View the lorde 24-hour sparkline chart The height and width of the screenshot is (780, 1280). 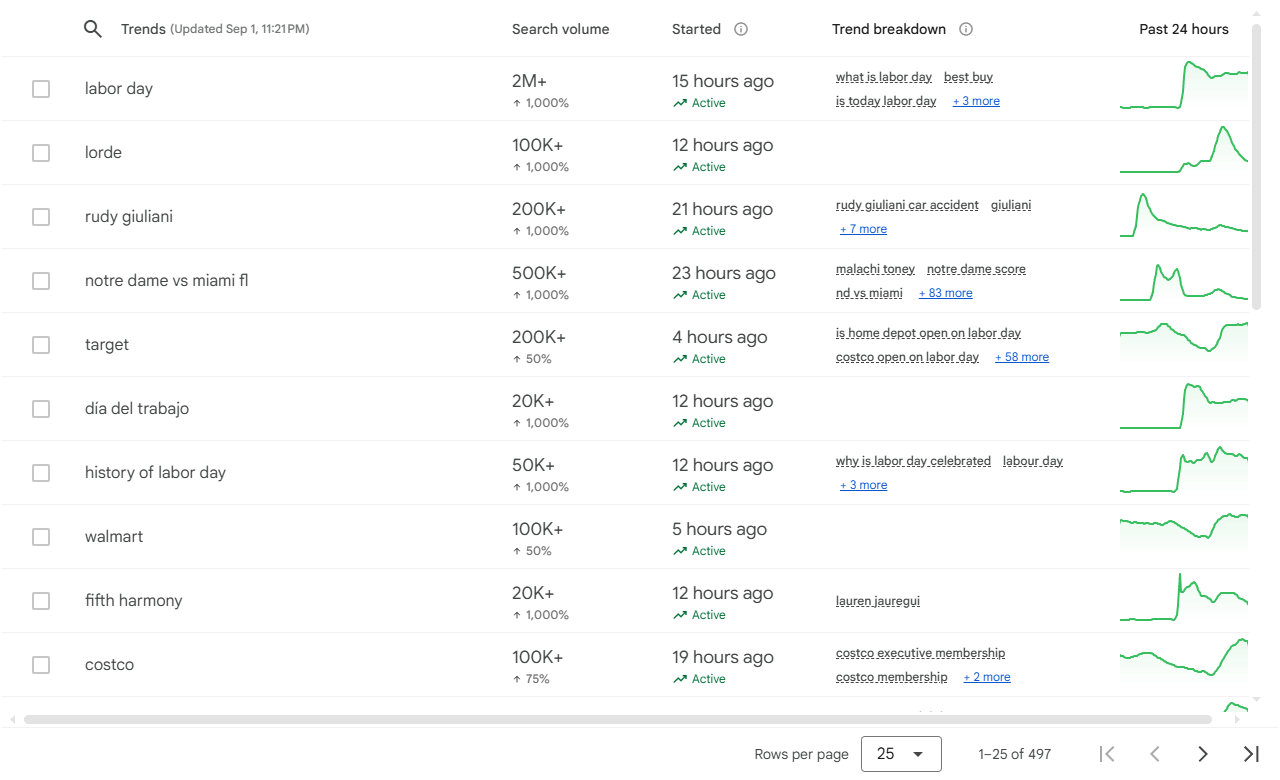1184,150
